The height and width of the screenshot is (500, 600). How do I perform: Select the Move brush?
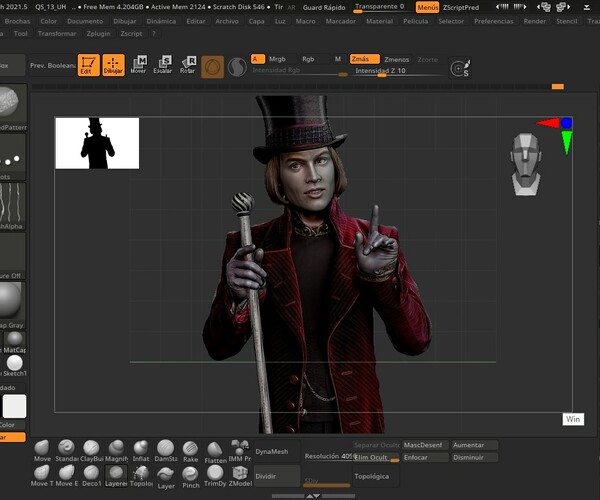click(42, 451)
